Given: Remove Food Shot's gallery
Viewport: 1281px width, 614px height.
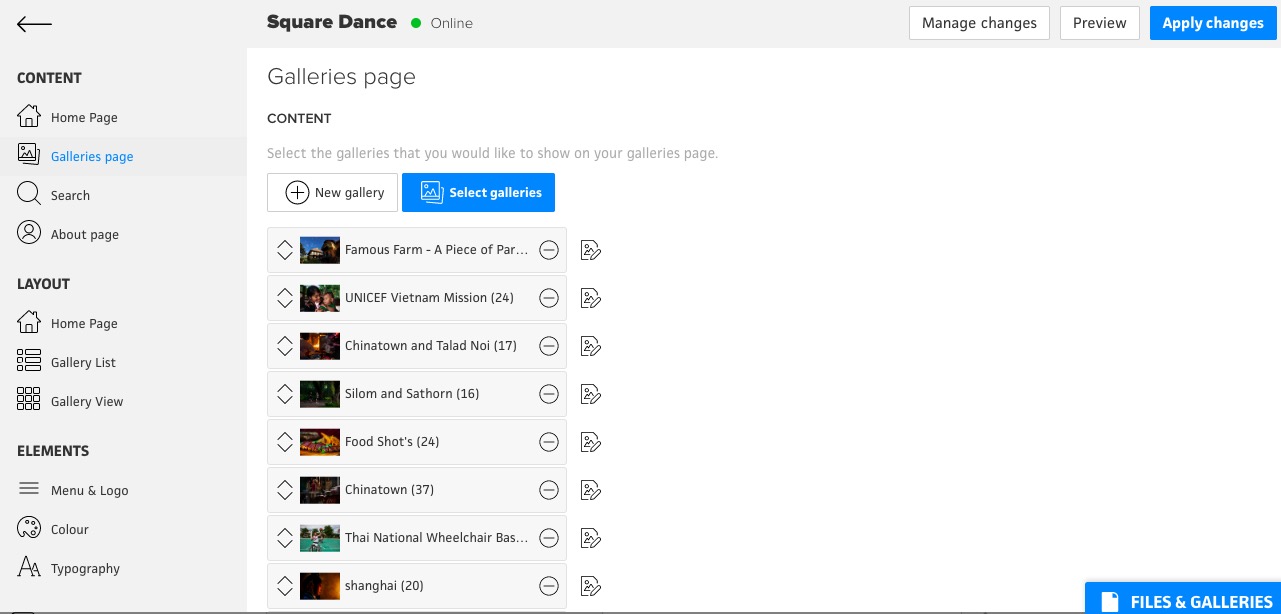Looking at the screenshot, I should [x=549, y=442].
